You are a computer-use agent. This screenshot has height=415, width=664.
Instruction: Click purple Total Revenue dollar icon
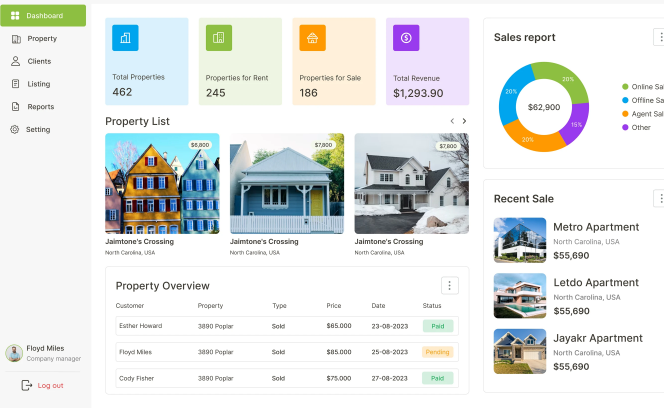(x=406, y=38)
